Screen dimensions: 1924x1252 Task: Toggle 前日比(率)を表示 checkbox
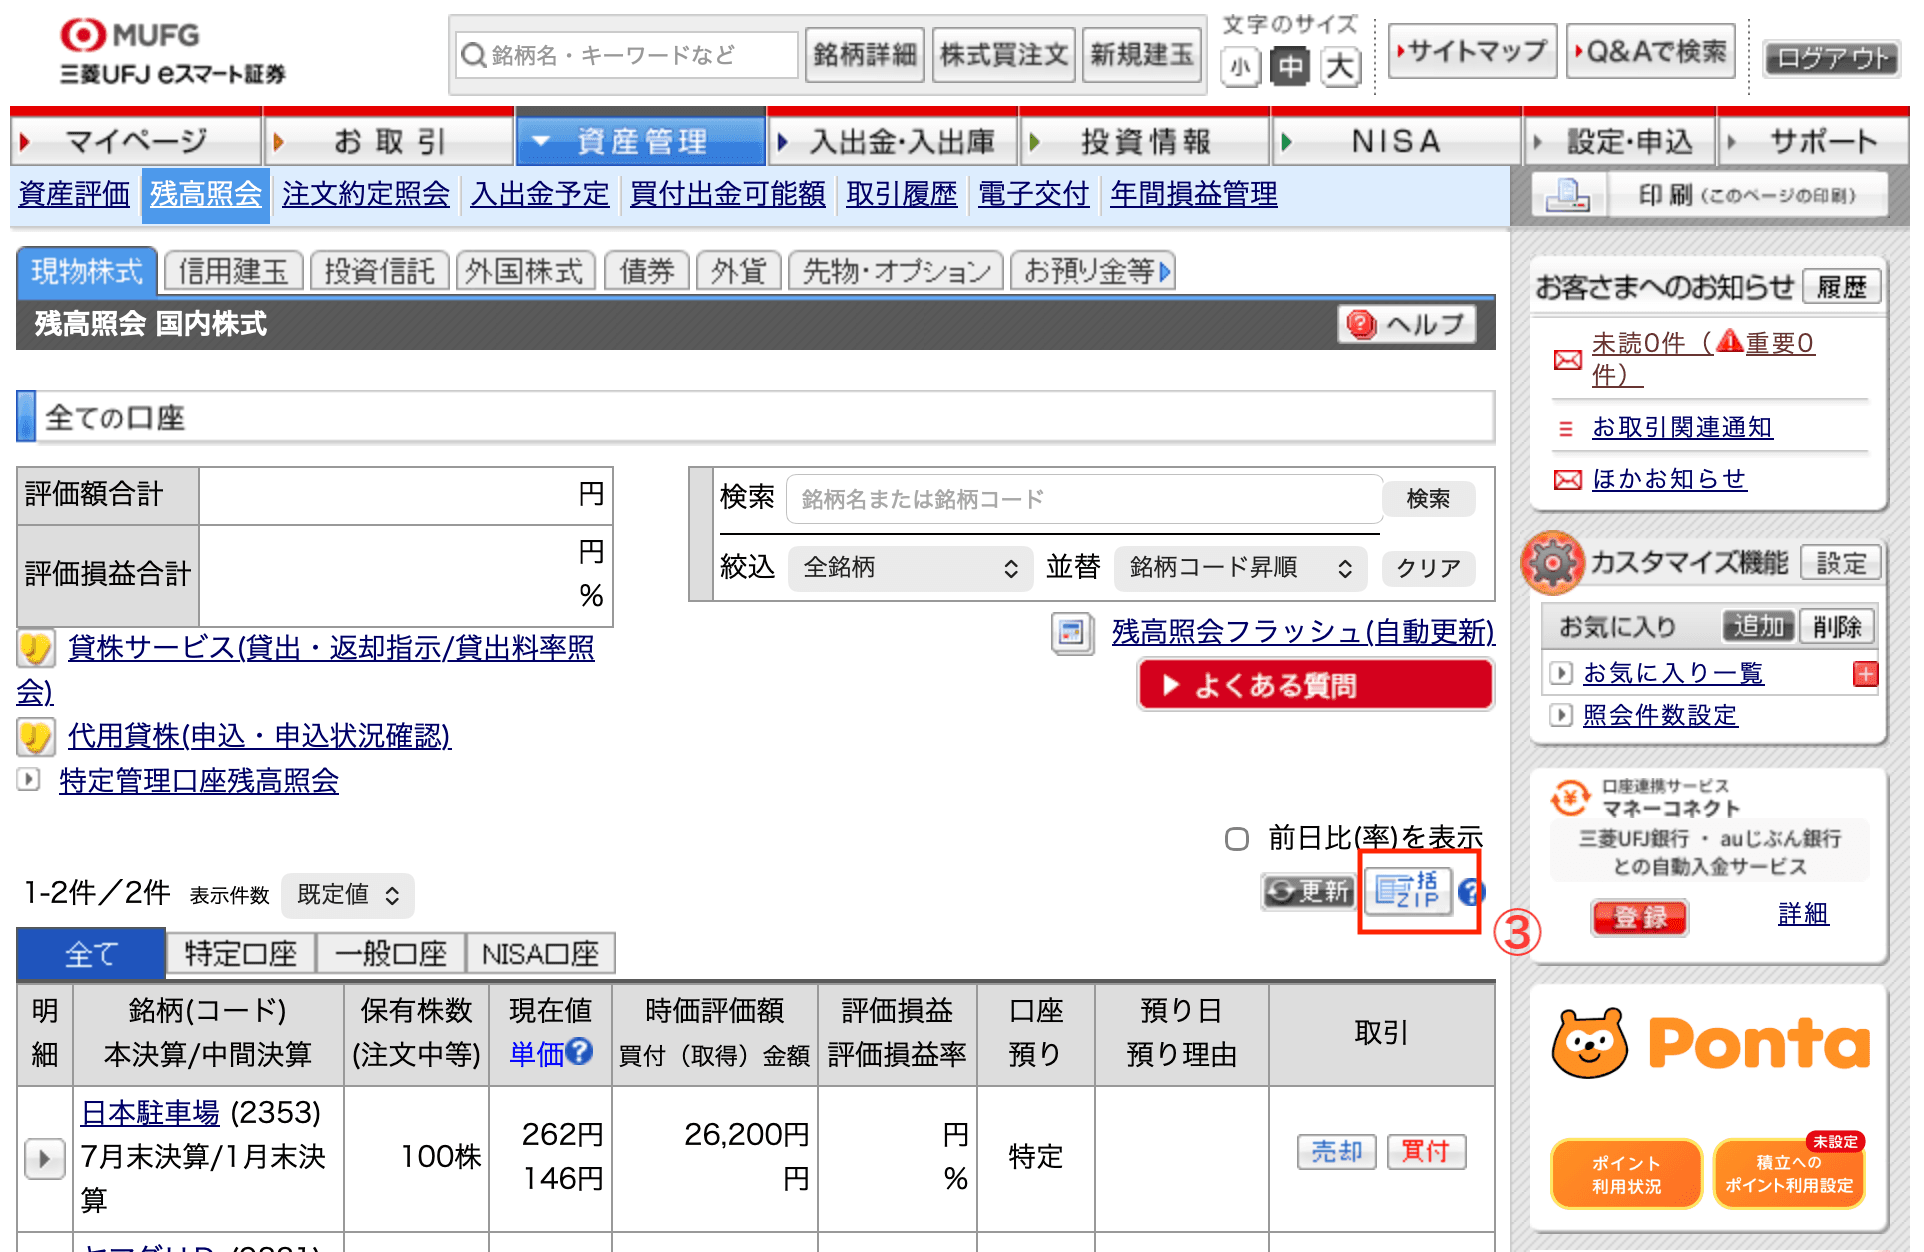click(1237, 839)
